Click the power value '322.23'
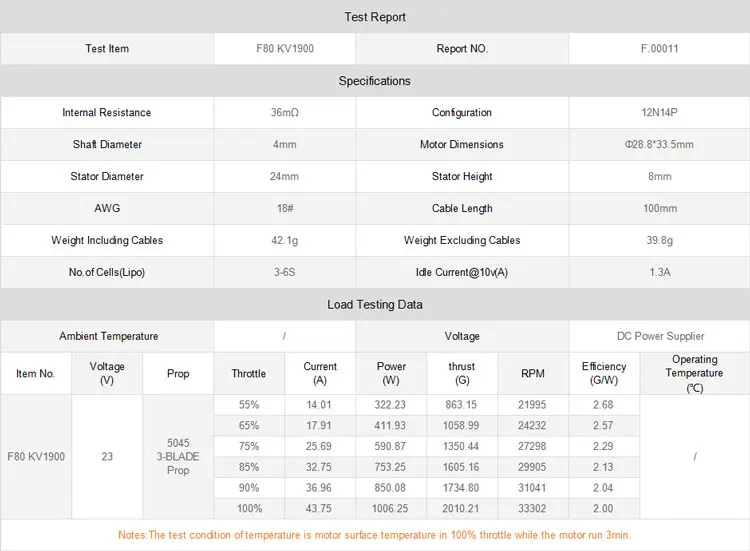Image resolution: width=750 pixels, height=551 pixels. [390, 405]
